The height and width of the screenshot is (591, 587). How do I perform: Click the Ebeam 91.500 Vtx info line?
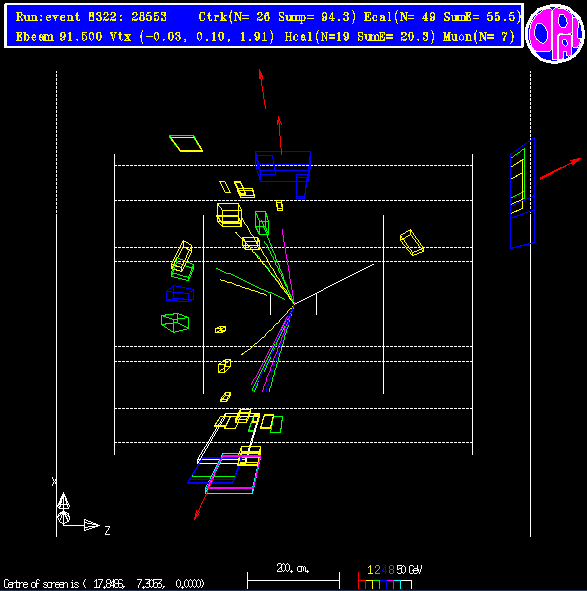[145, 37]
